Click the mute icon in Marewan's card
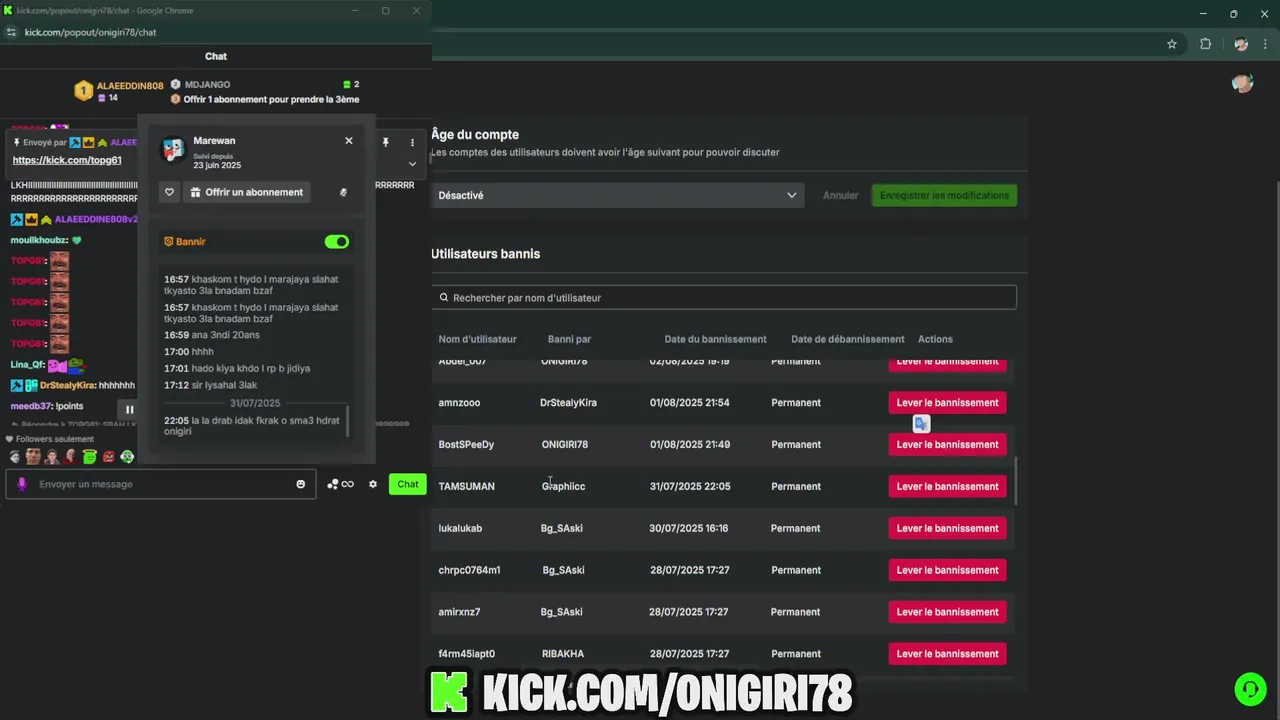This screenshot has width=1280, height=720. (x=343, y=192)
